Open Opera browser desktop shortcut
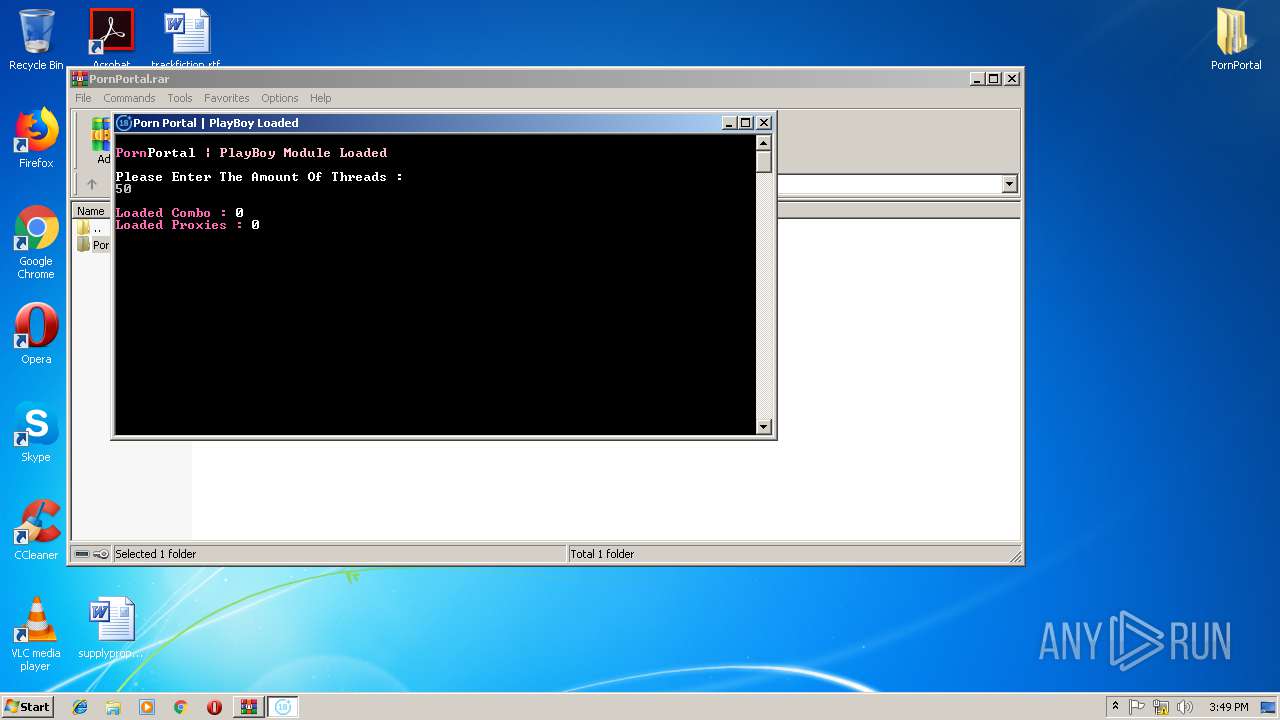The image size is (1280, 720). tap(36, 333)
